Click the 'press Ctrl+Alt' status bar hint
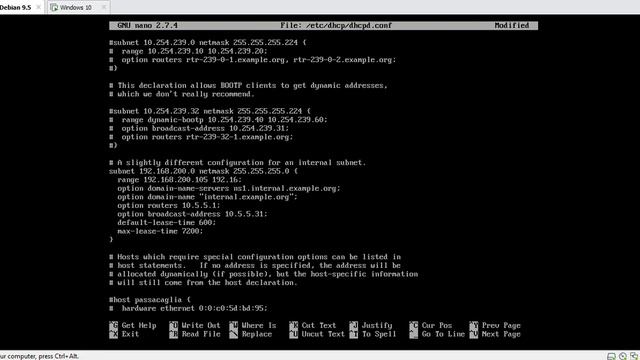 click(x=40, y=356)
